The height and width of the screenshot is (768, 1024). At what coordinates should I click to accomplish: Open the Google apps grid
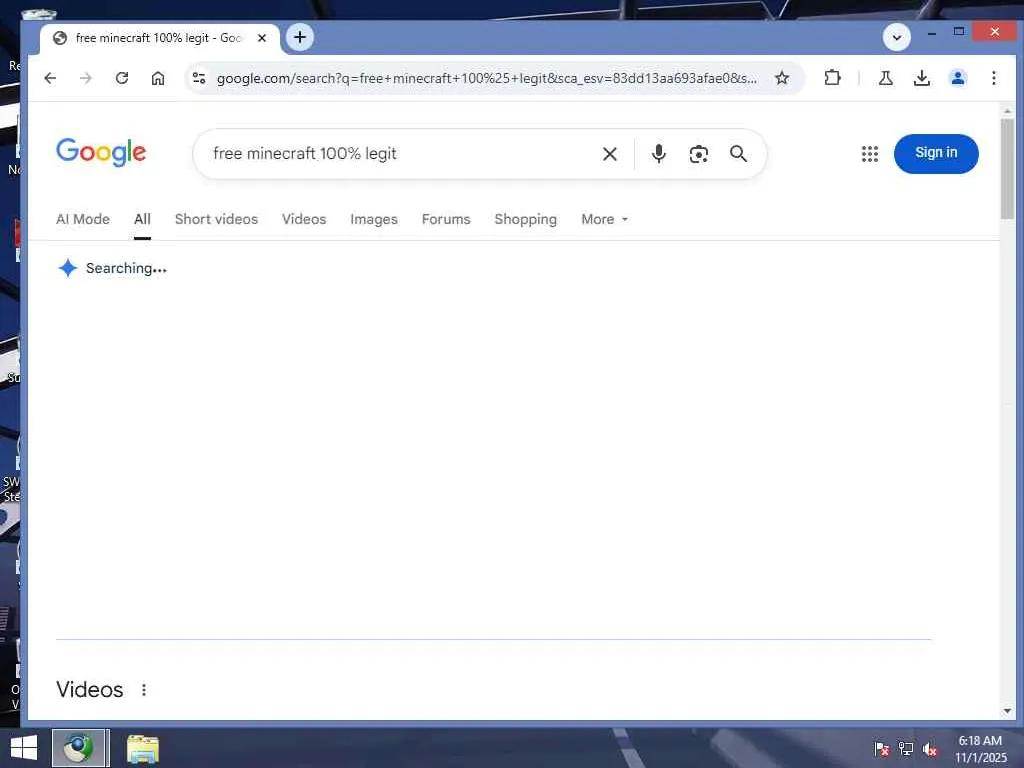coord(869,154)
